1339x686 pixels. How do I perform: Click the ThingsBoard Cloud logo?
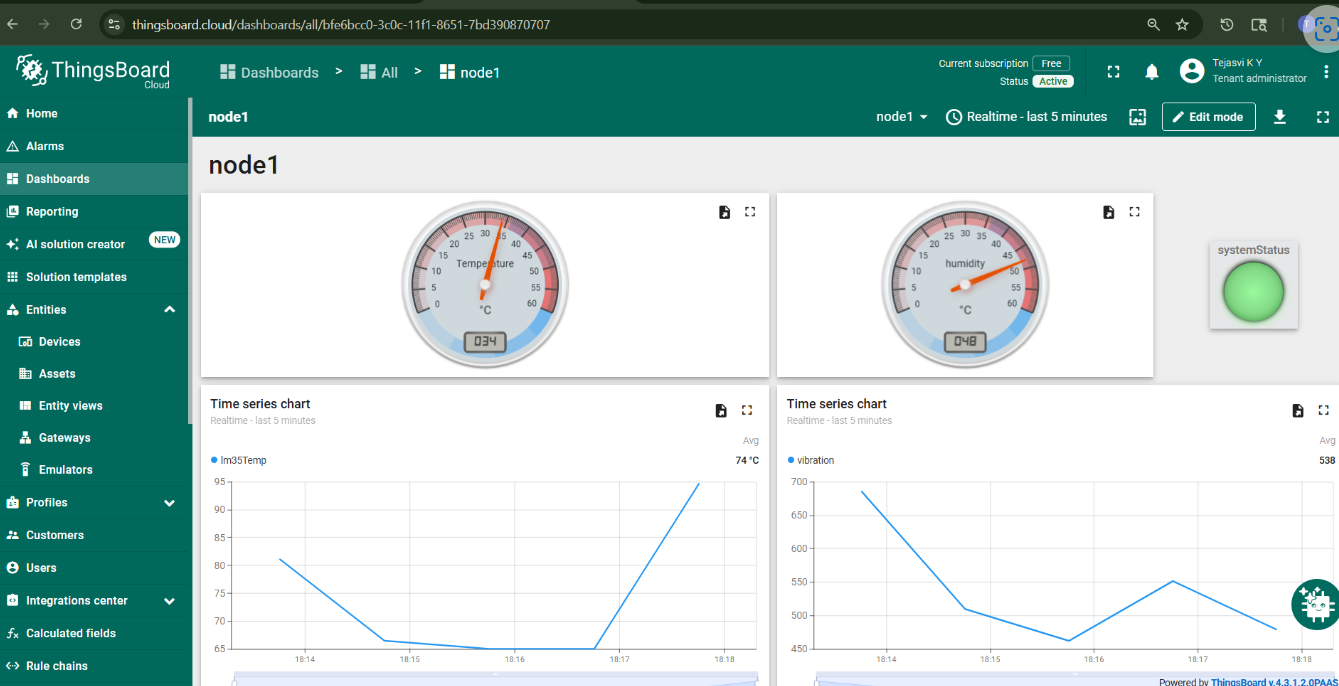(x=93, y=71)
